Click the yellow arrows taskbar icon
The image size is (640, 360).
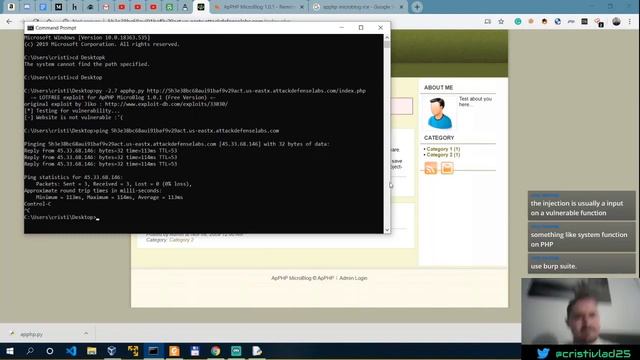click(x=133, y=351)
